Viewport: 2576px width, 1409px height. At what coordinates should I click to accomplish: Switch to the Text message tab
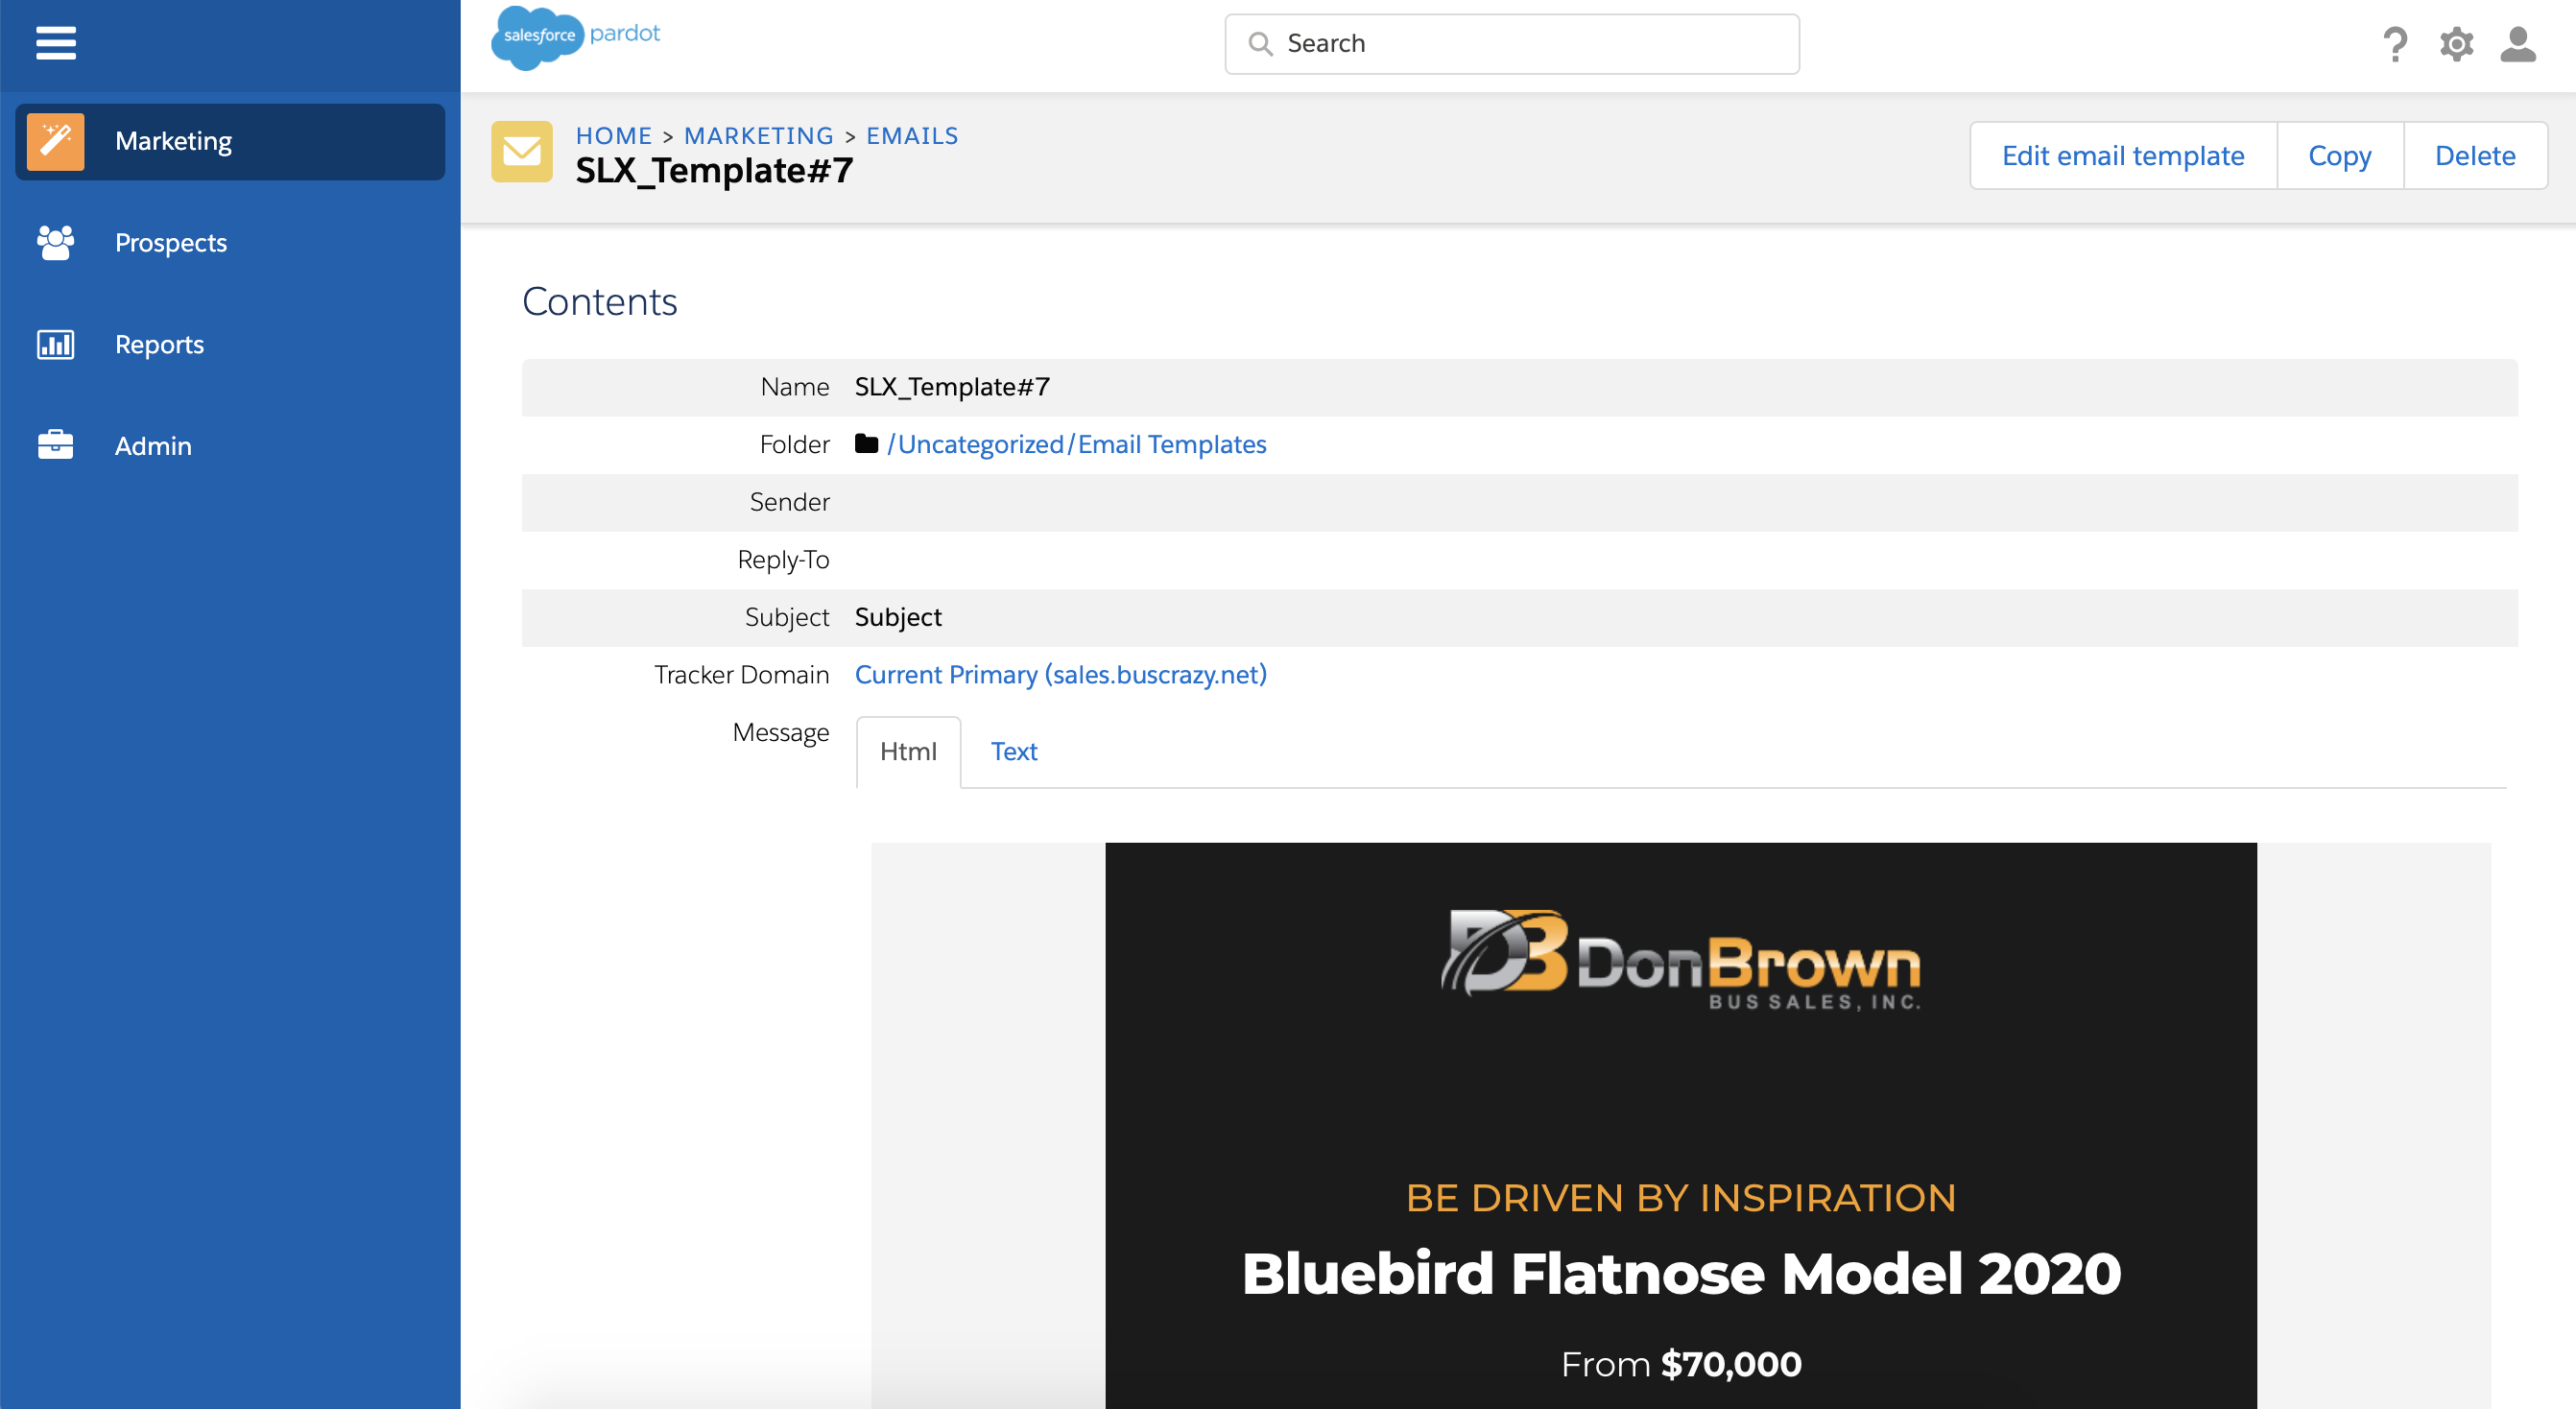click(1014, 752)
